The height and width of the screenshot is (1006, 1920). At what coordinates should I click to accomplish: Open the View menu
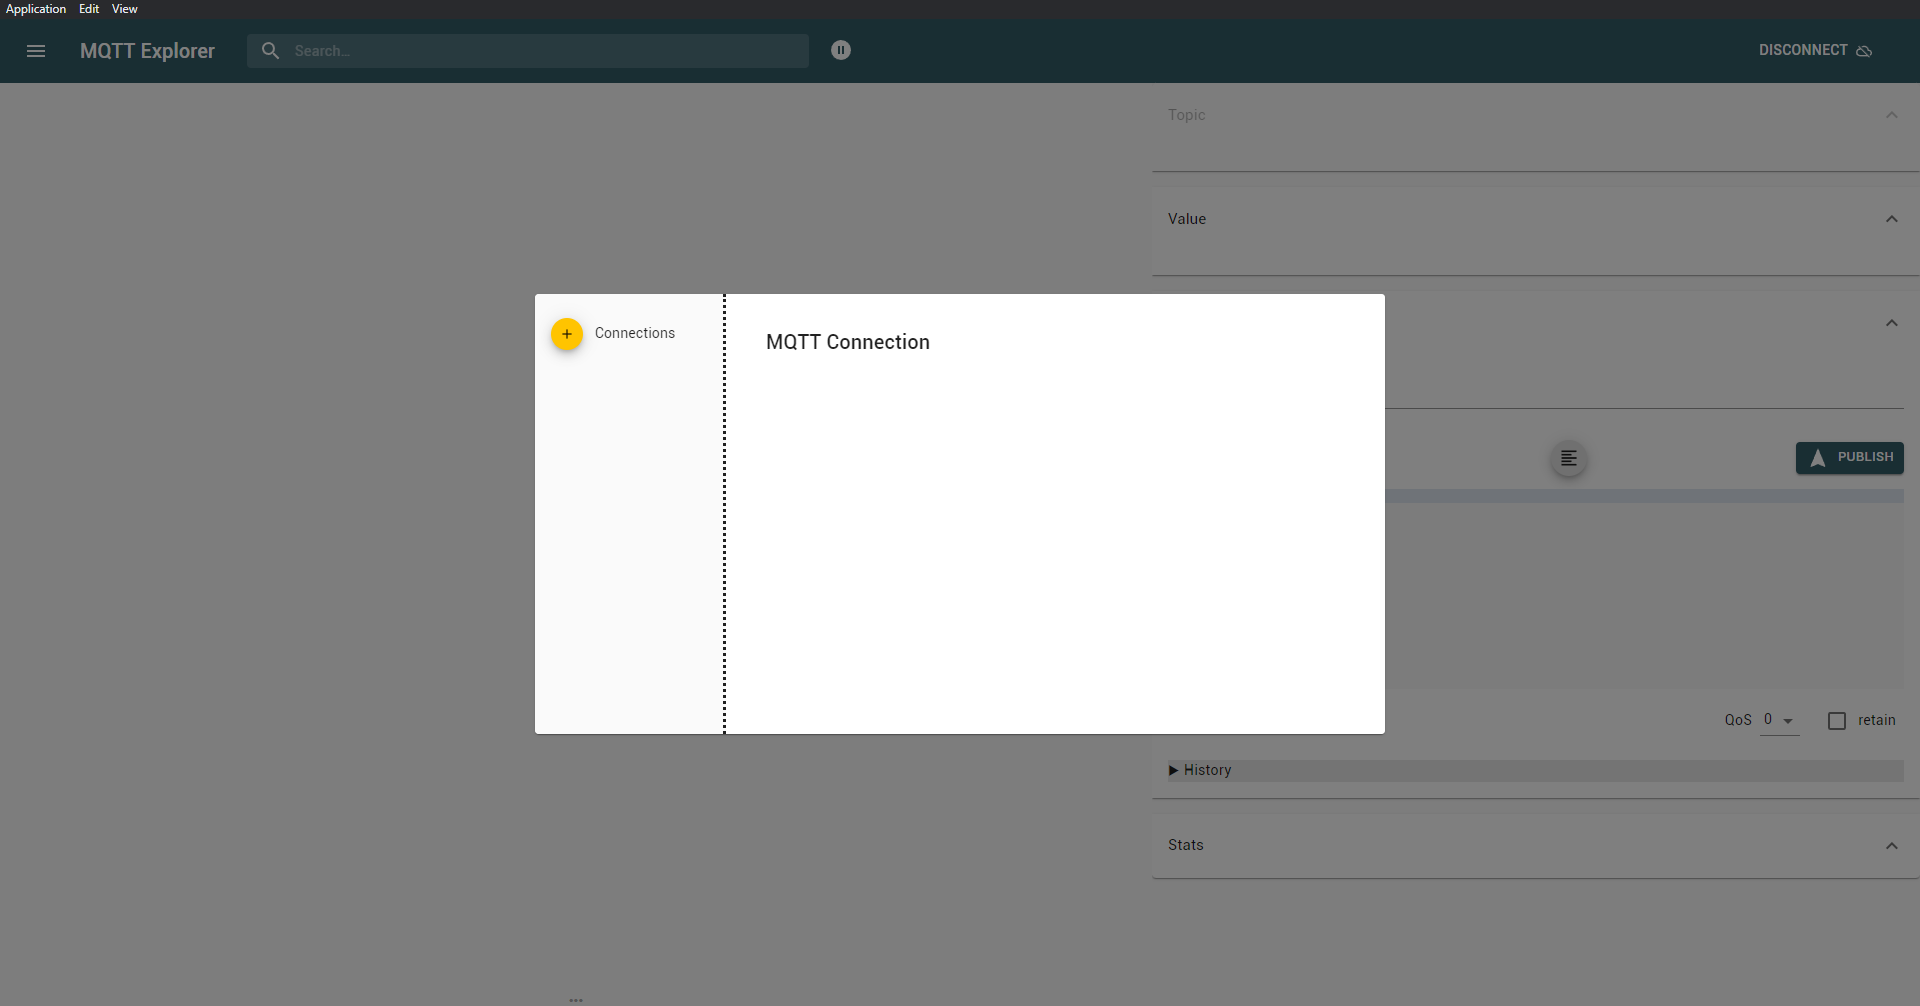(123, 8)
